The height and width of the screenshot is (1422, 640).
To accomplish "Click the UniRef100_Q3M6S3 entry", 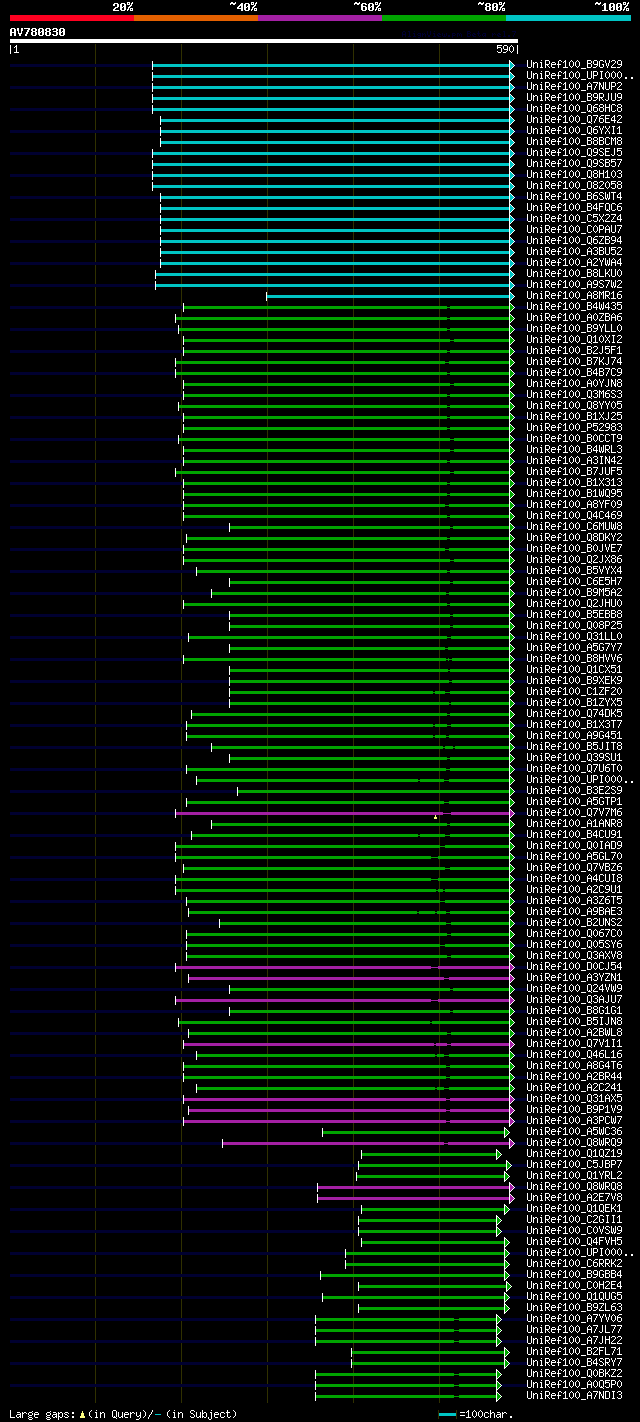I will click(x=575, y=394).
